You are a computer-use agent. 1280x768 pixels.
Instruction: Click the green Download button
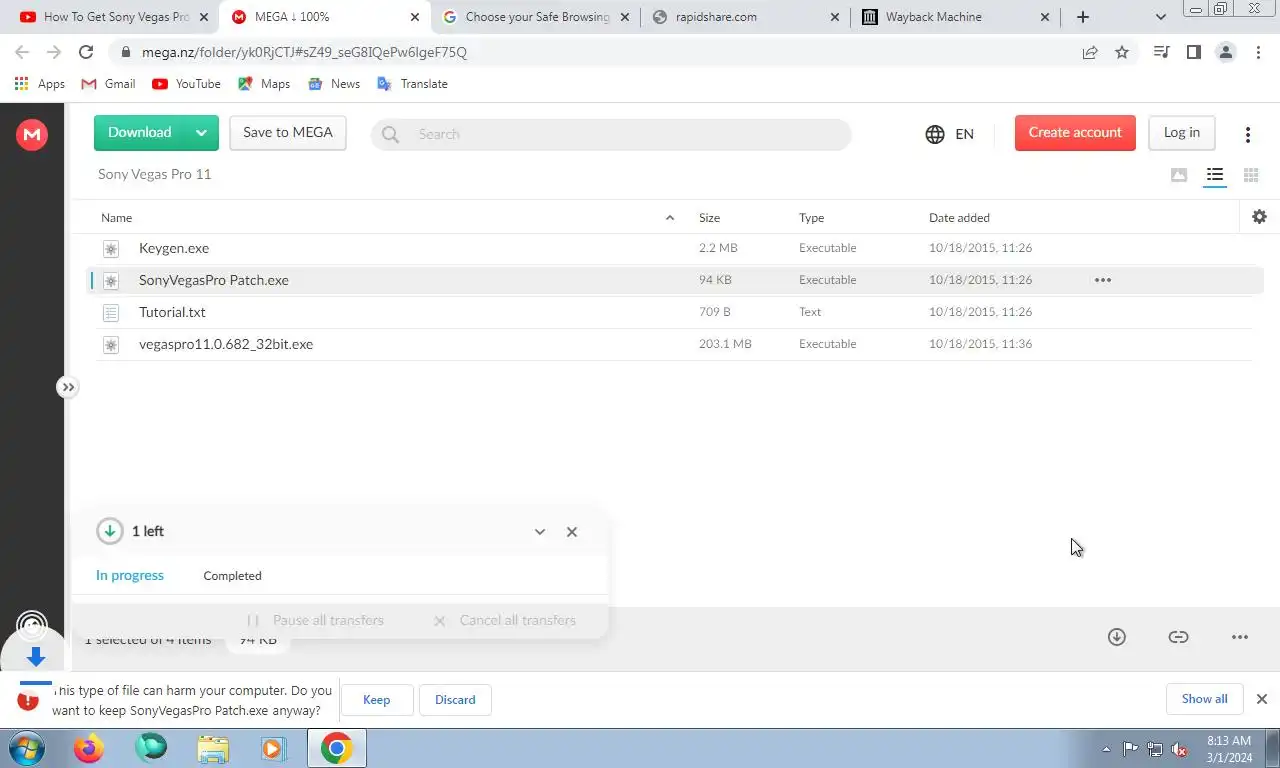click(x=139, y=133)
